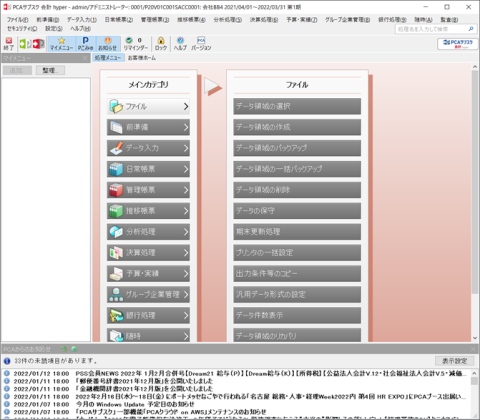Image resolution: width=480 pixels, height=420 pixels.
Task: Open the 管理帳票 red books icon
Action: pos(116,190)
